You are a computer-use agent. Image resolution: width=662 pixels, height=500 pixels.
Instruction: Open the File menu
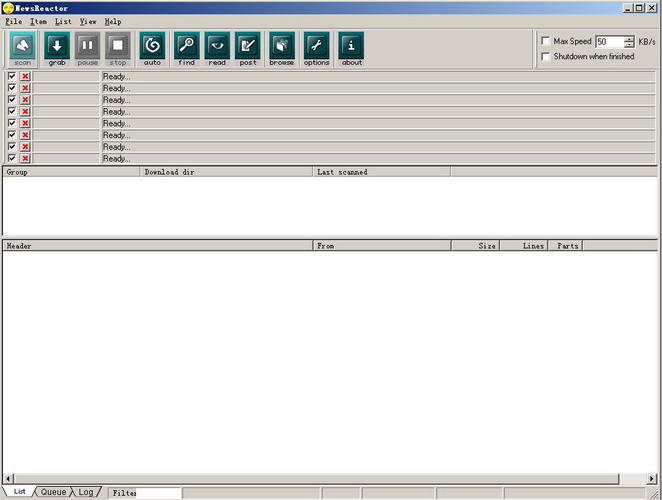pyautogui.click(x=14, y=22)
